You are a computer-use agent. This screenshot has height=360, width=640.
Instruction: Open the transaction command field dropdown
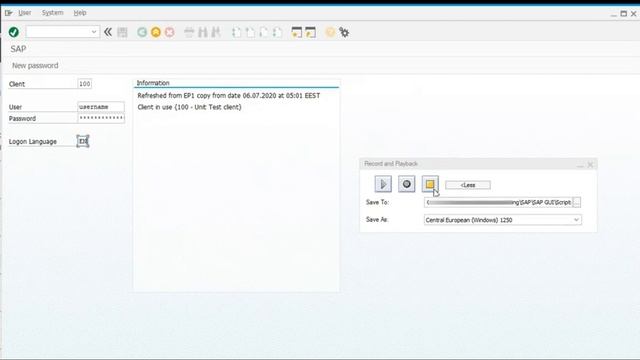tap(94, 32)
